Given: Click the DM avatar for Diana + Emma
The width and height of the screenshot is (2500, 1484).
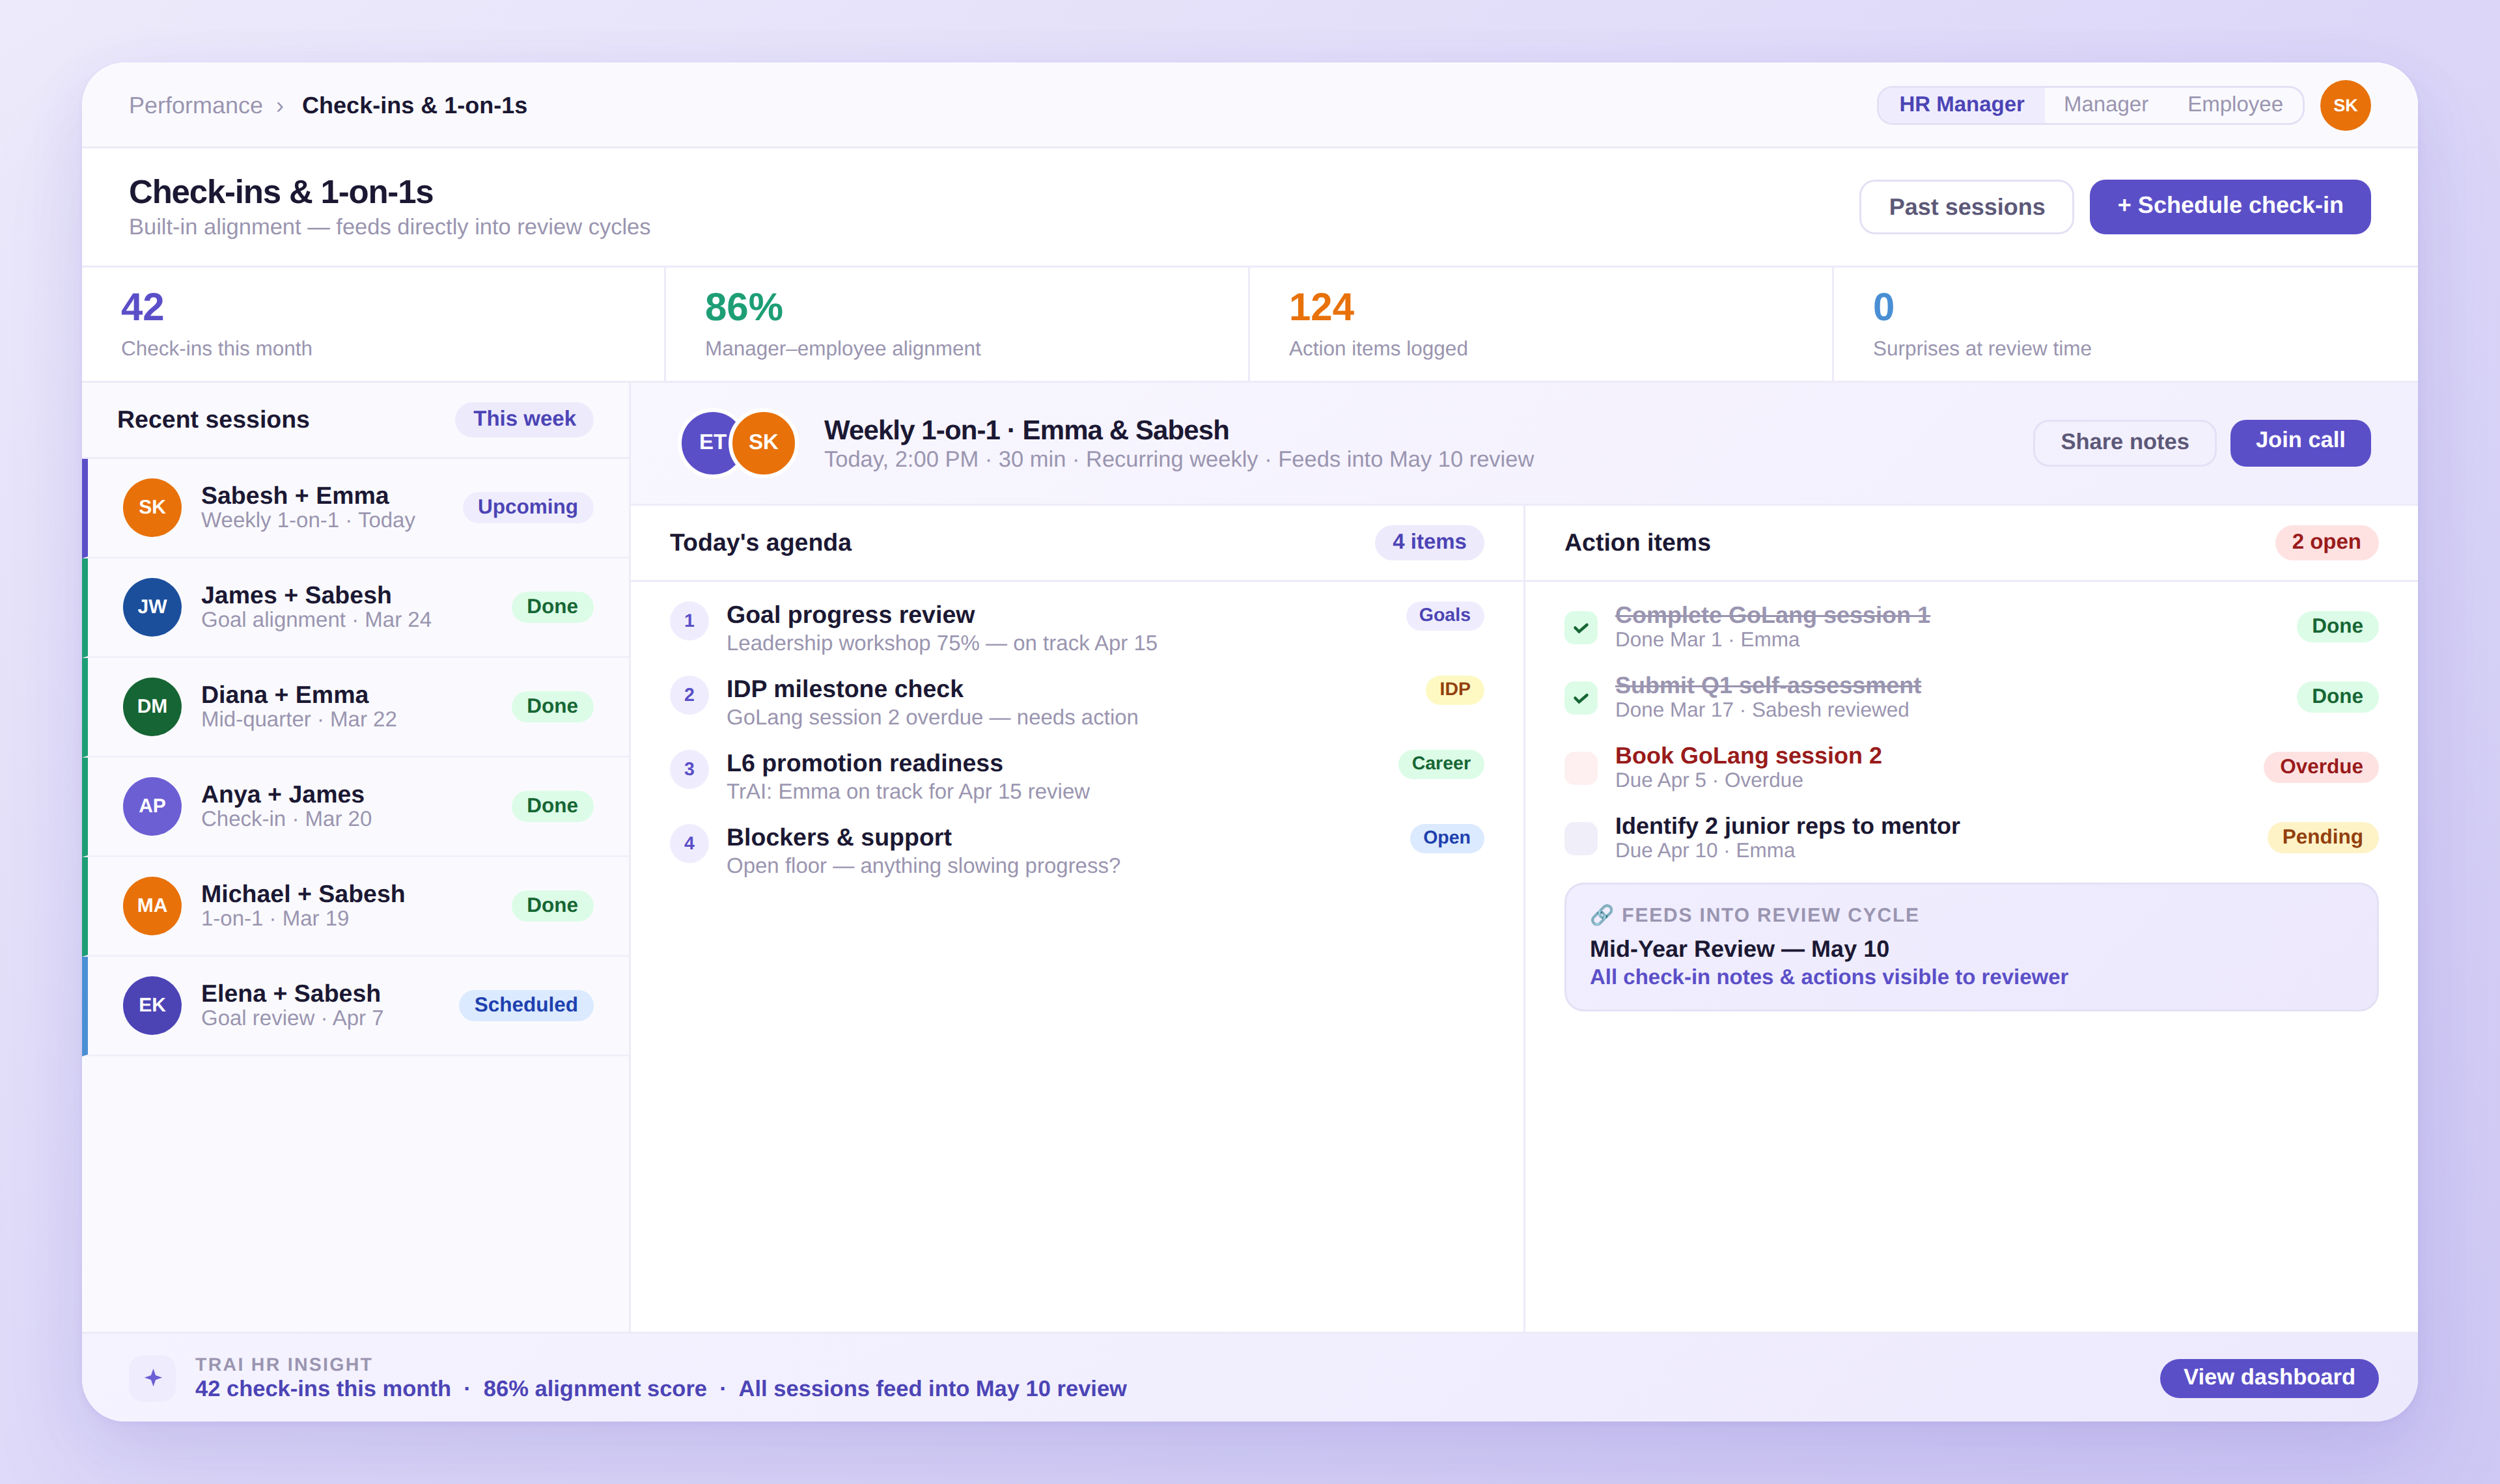Looking at the screenshot, I should (x=152, y=705).
